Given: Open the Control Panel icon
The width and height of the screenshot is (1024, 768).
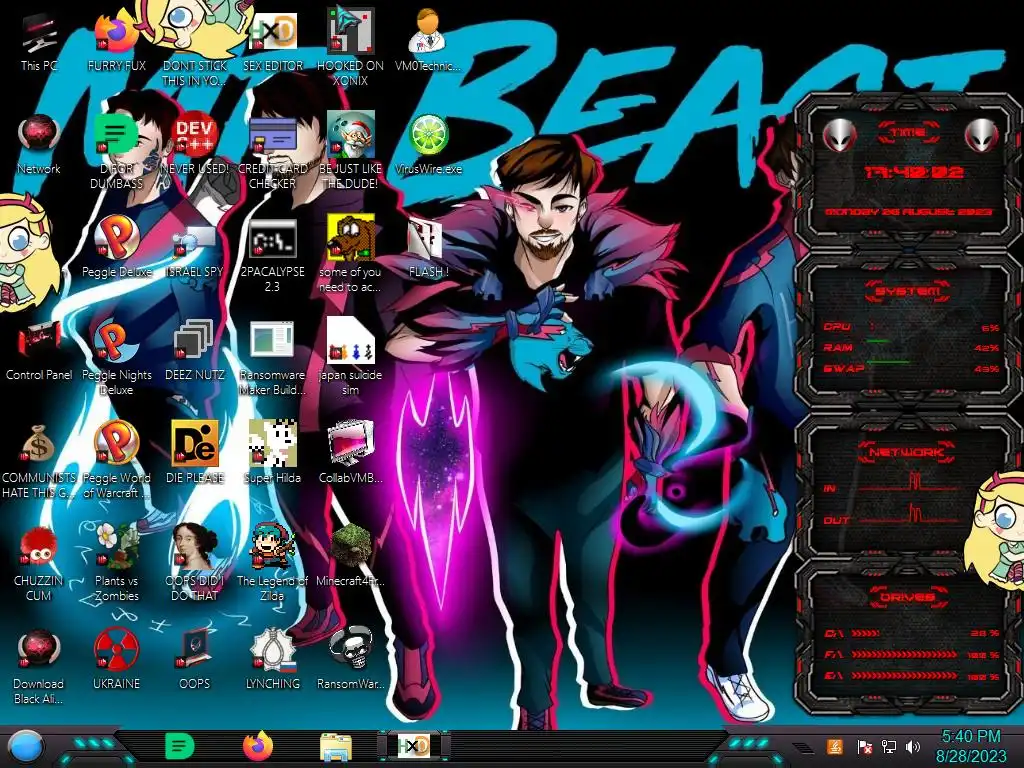Looking at the screenshot, I should 39,351.
